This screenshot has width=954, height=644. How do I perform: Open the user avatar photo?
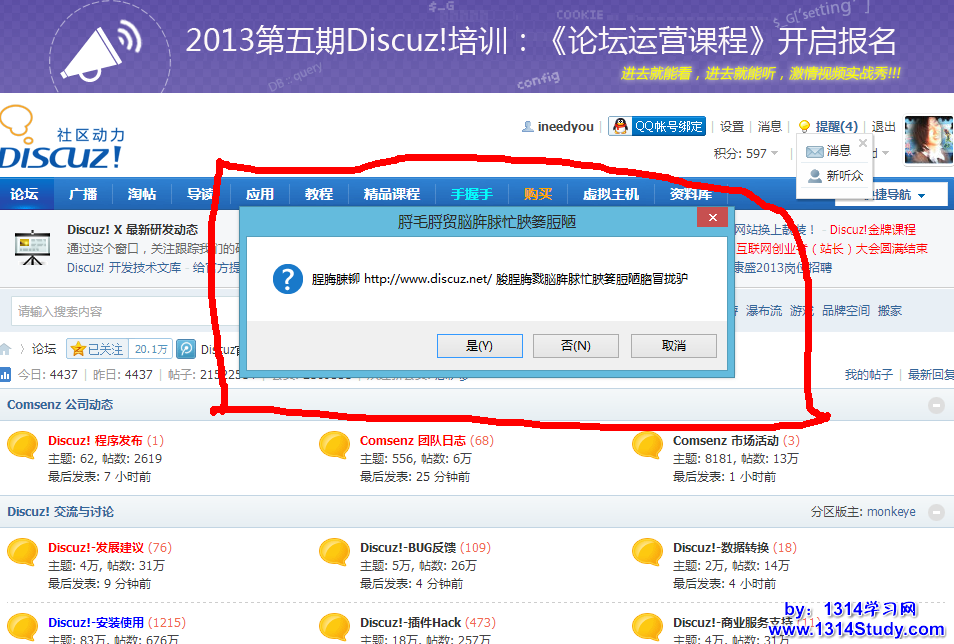pos(928,140)
